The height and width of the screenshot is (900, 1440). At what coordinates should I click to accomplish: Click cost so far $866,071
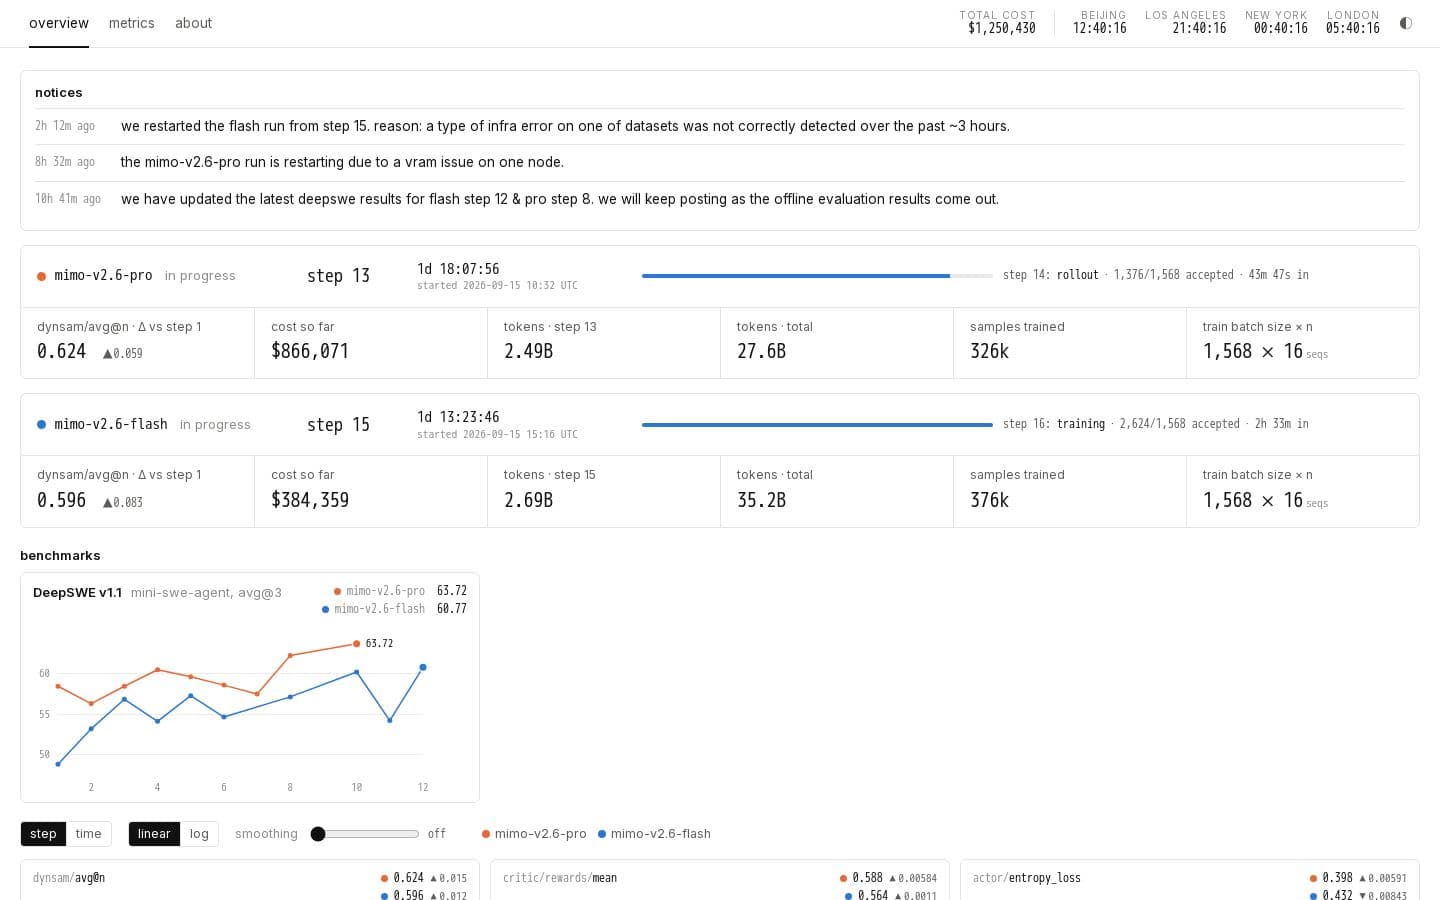(310, 351)
